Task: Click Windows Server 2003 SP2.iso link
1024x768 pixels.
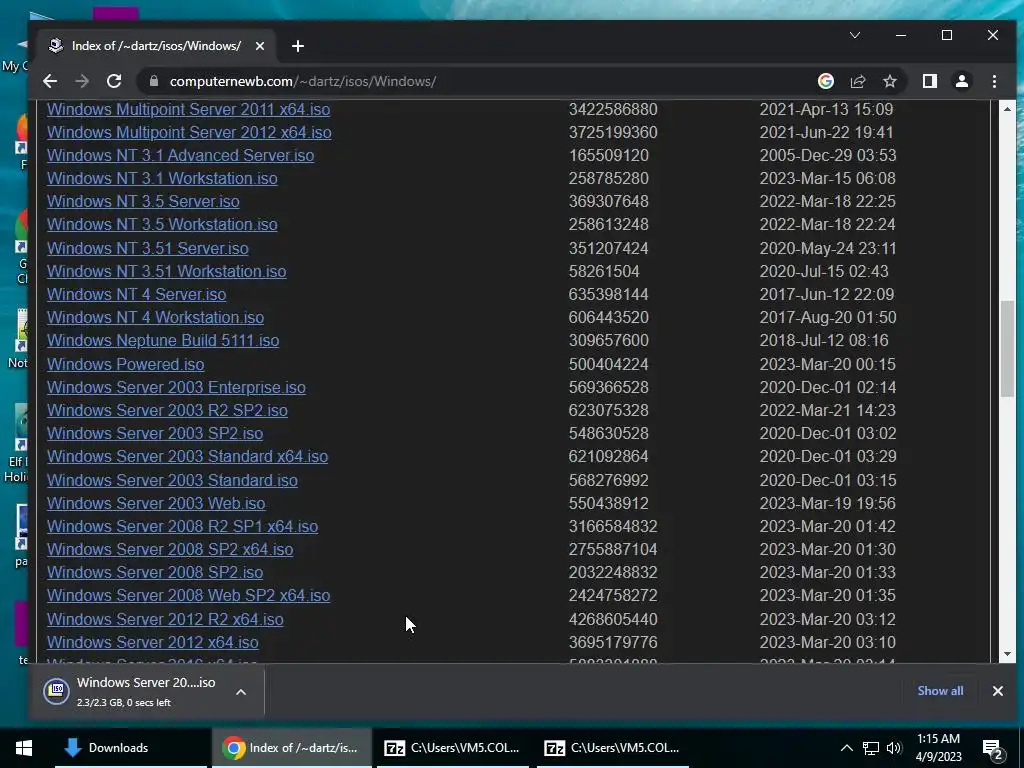Action: [155, 433]
